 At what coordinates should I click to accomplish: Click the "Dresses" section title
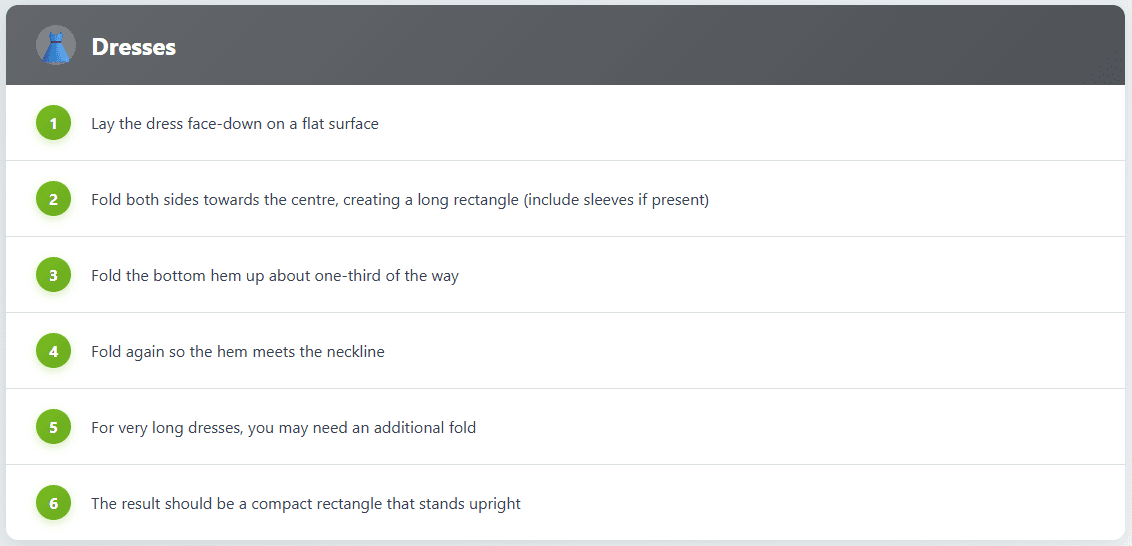click(x=133, y=47)
